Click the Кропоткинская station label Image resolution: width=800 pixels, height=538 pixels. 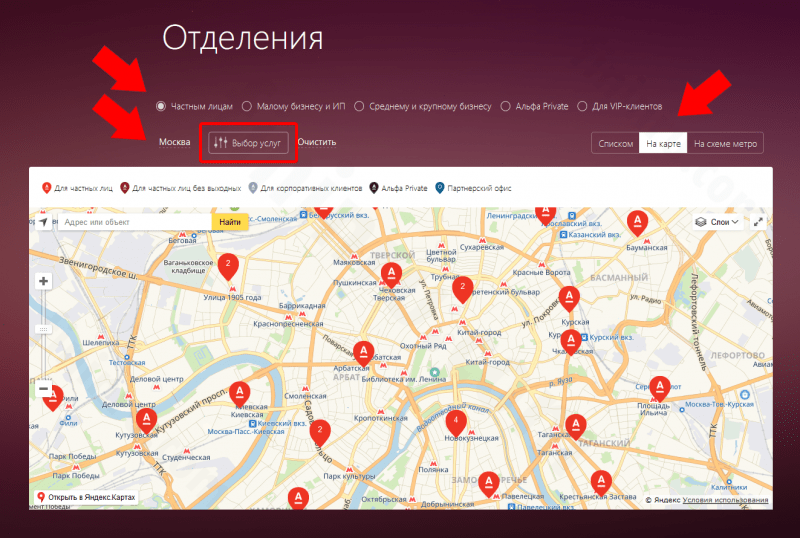coord(381,418)
